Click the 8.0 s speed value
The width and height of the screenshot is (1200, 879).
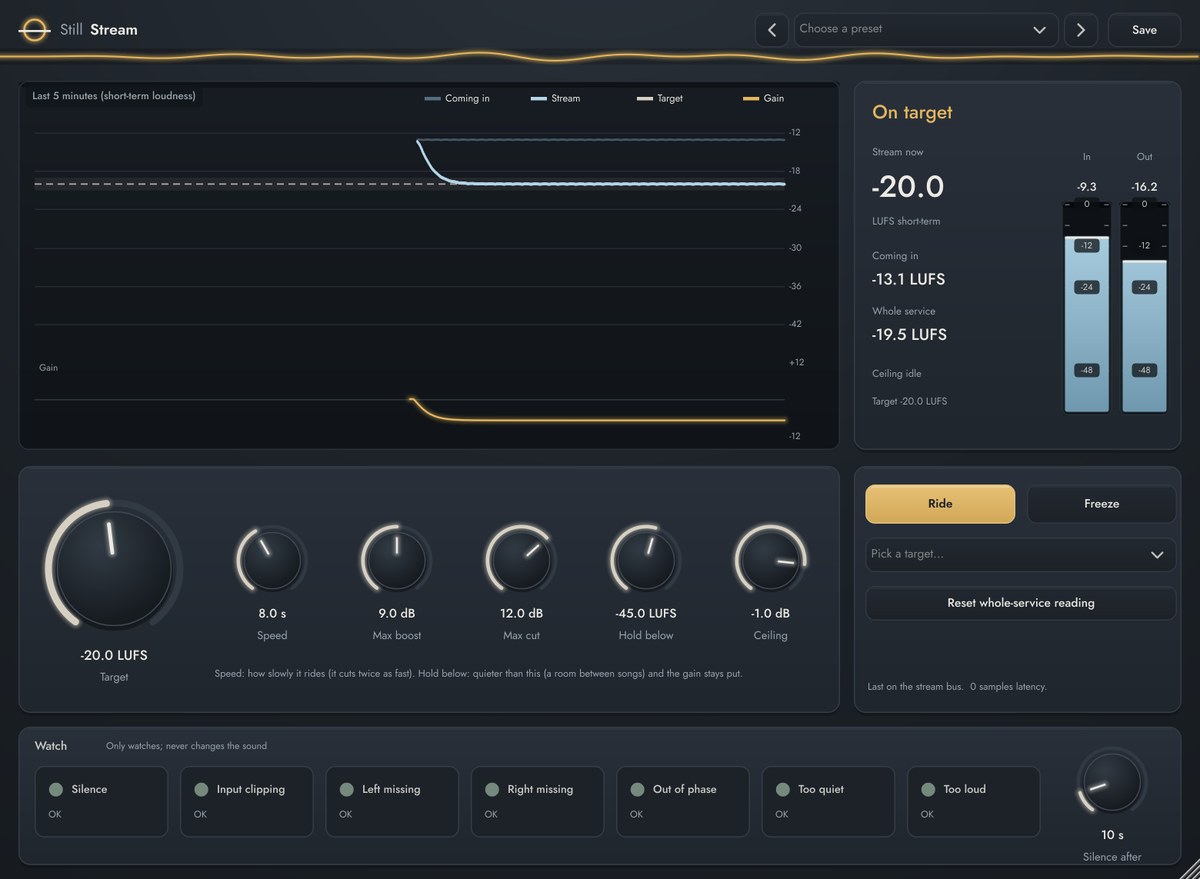(272, 613)
